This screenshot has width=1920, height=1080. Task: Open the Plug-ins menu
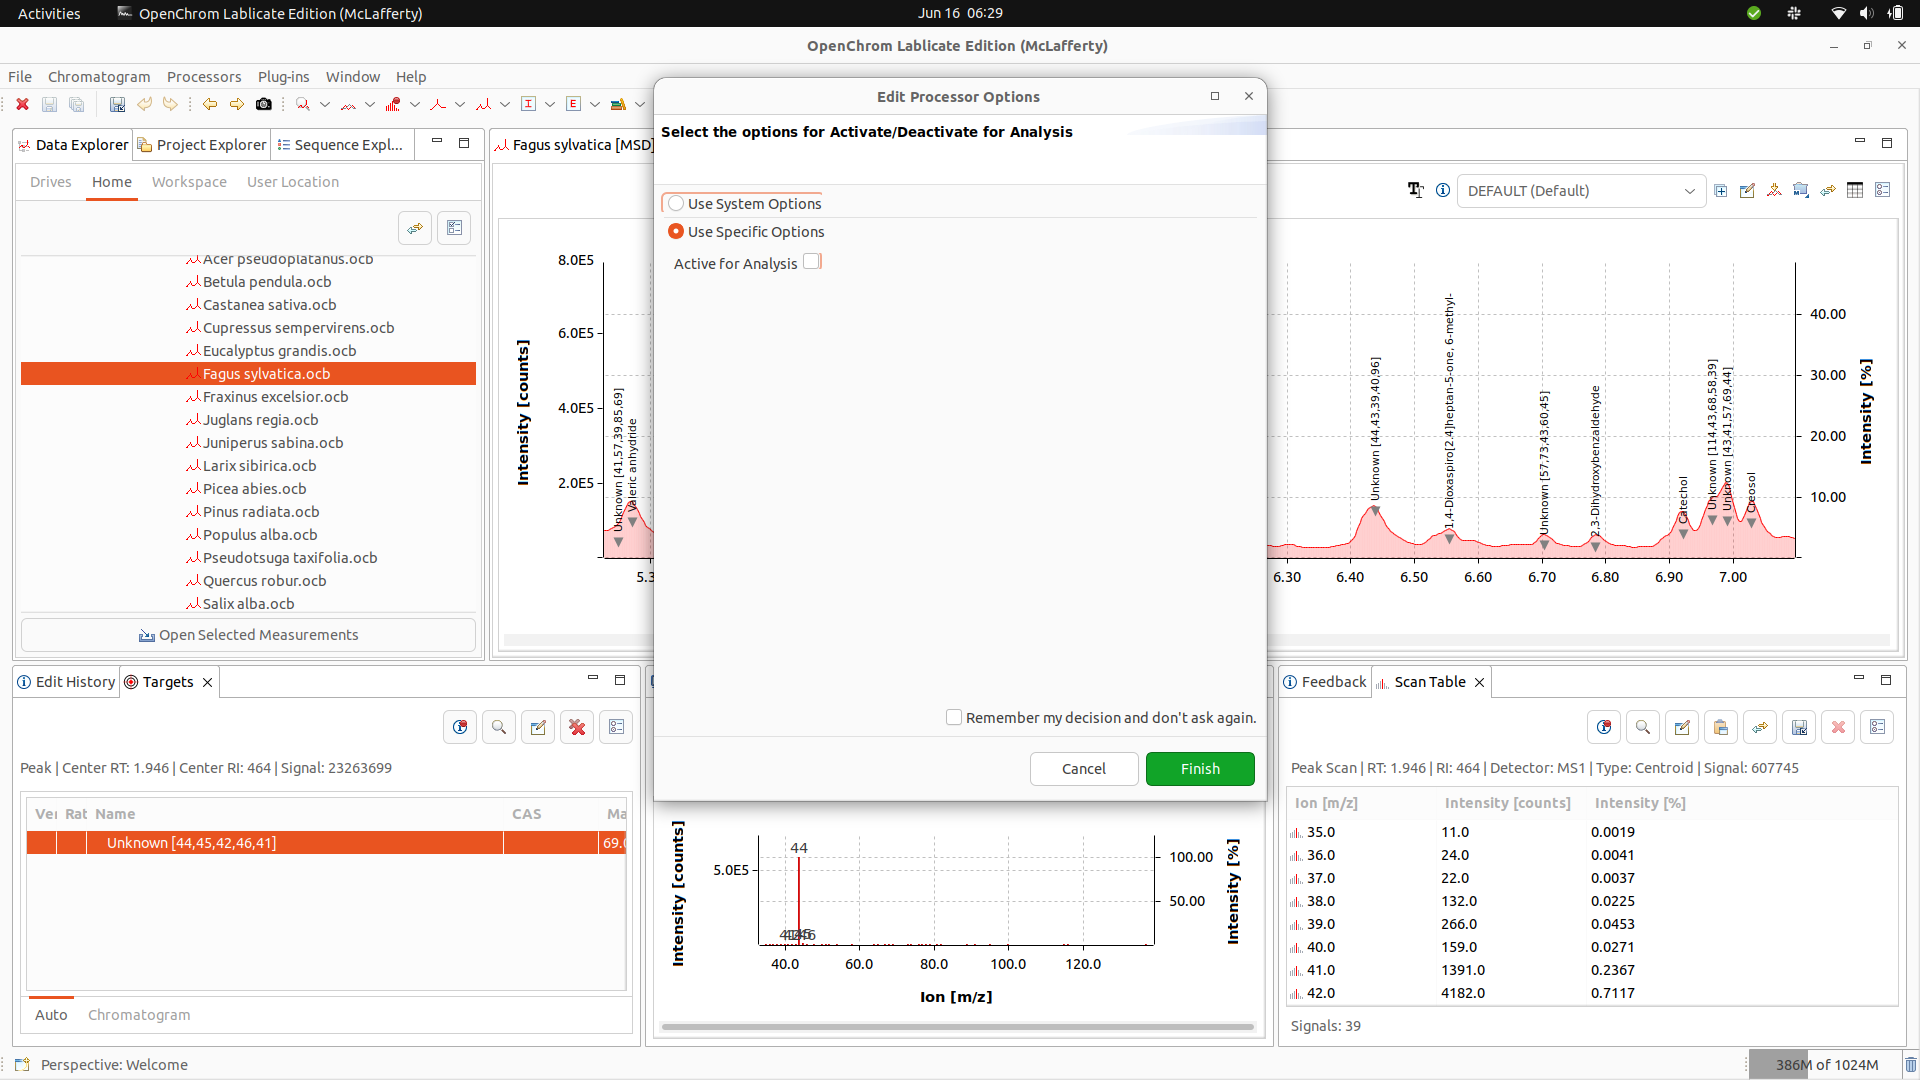click(x=283, y=77)
